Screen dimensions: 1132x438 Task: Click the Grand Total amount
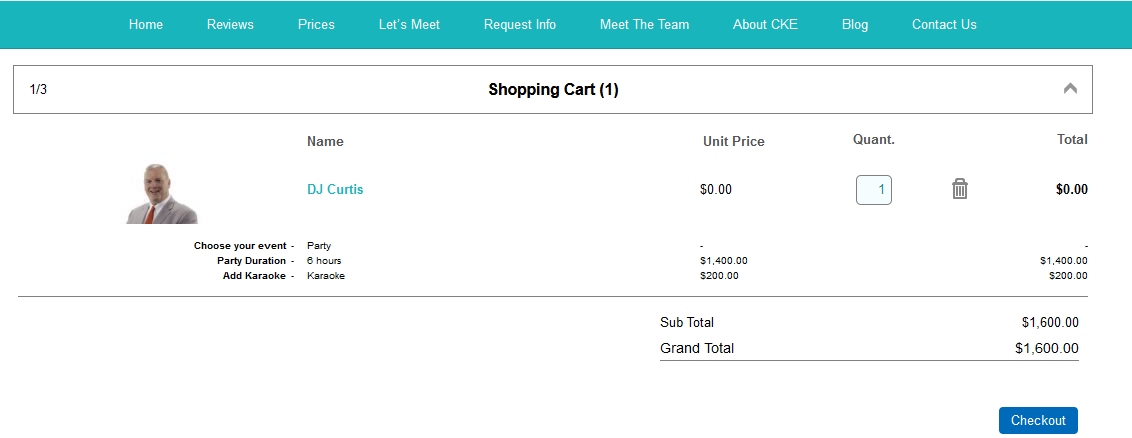pyautogui.click(x=1046, y=348)
